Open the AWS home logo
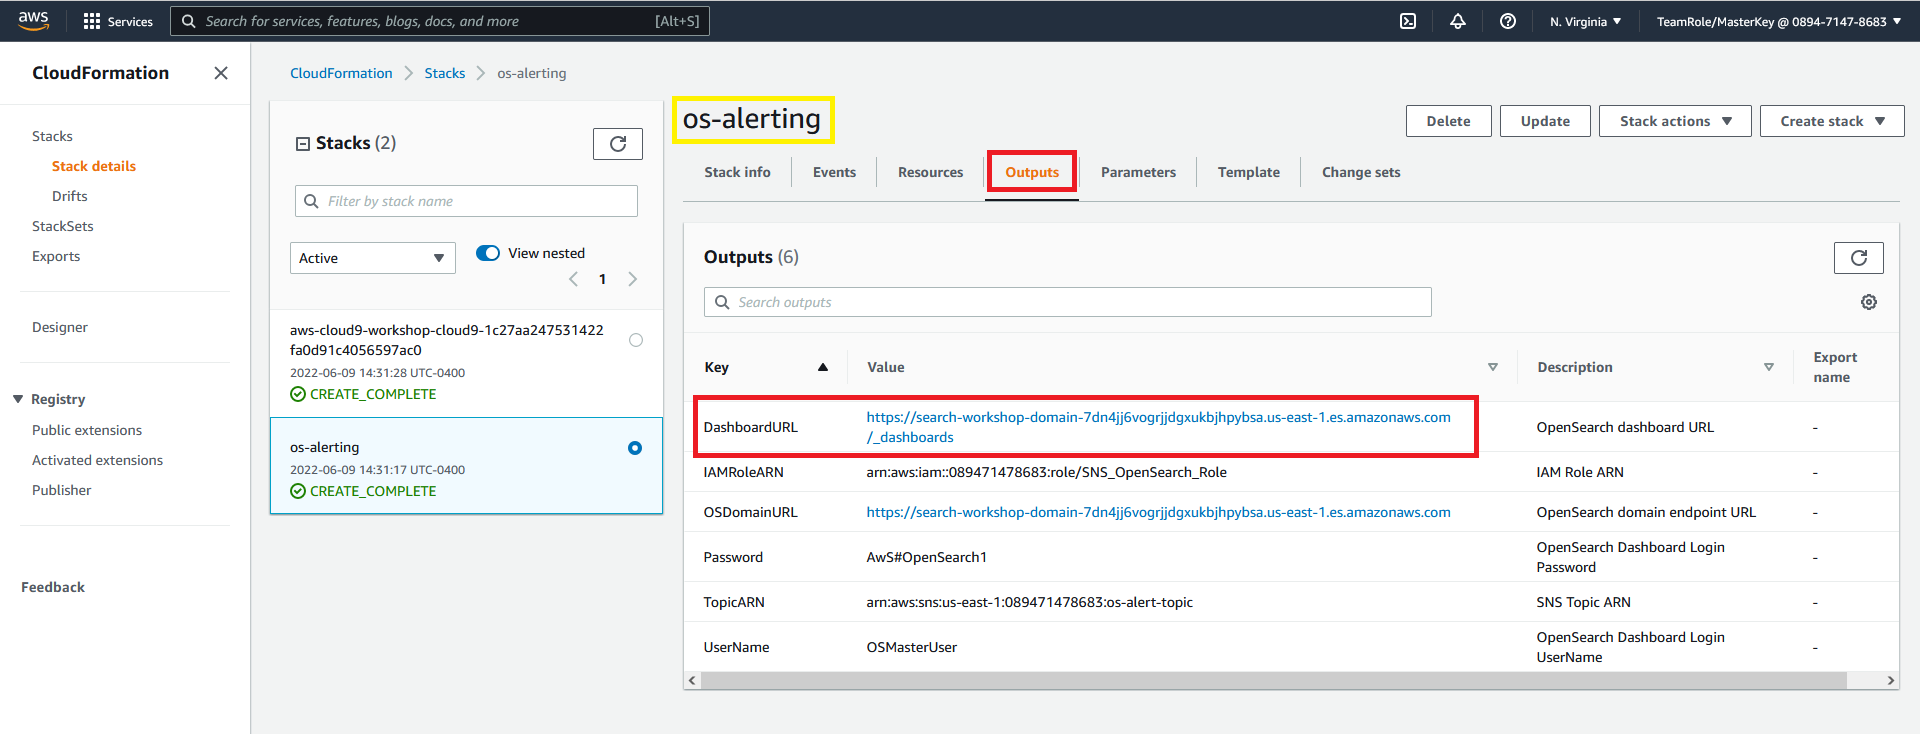 [x=33, y=20]
